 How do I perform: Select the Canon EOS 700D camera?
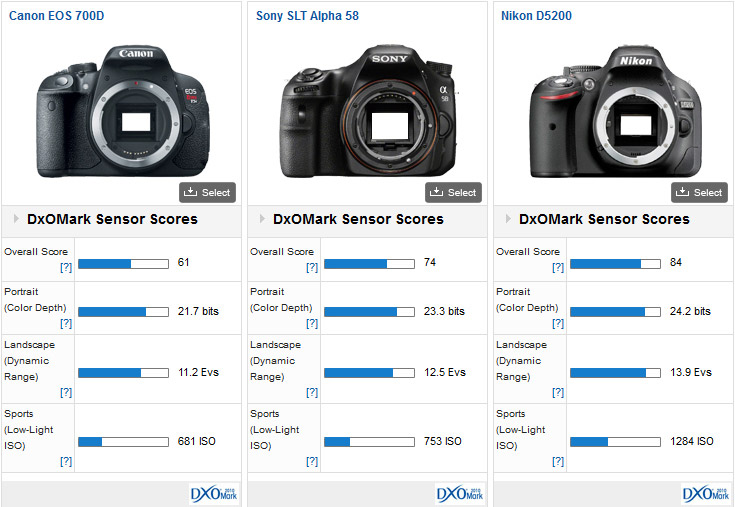pos(207,193)
